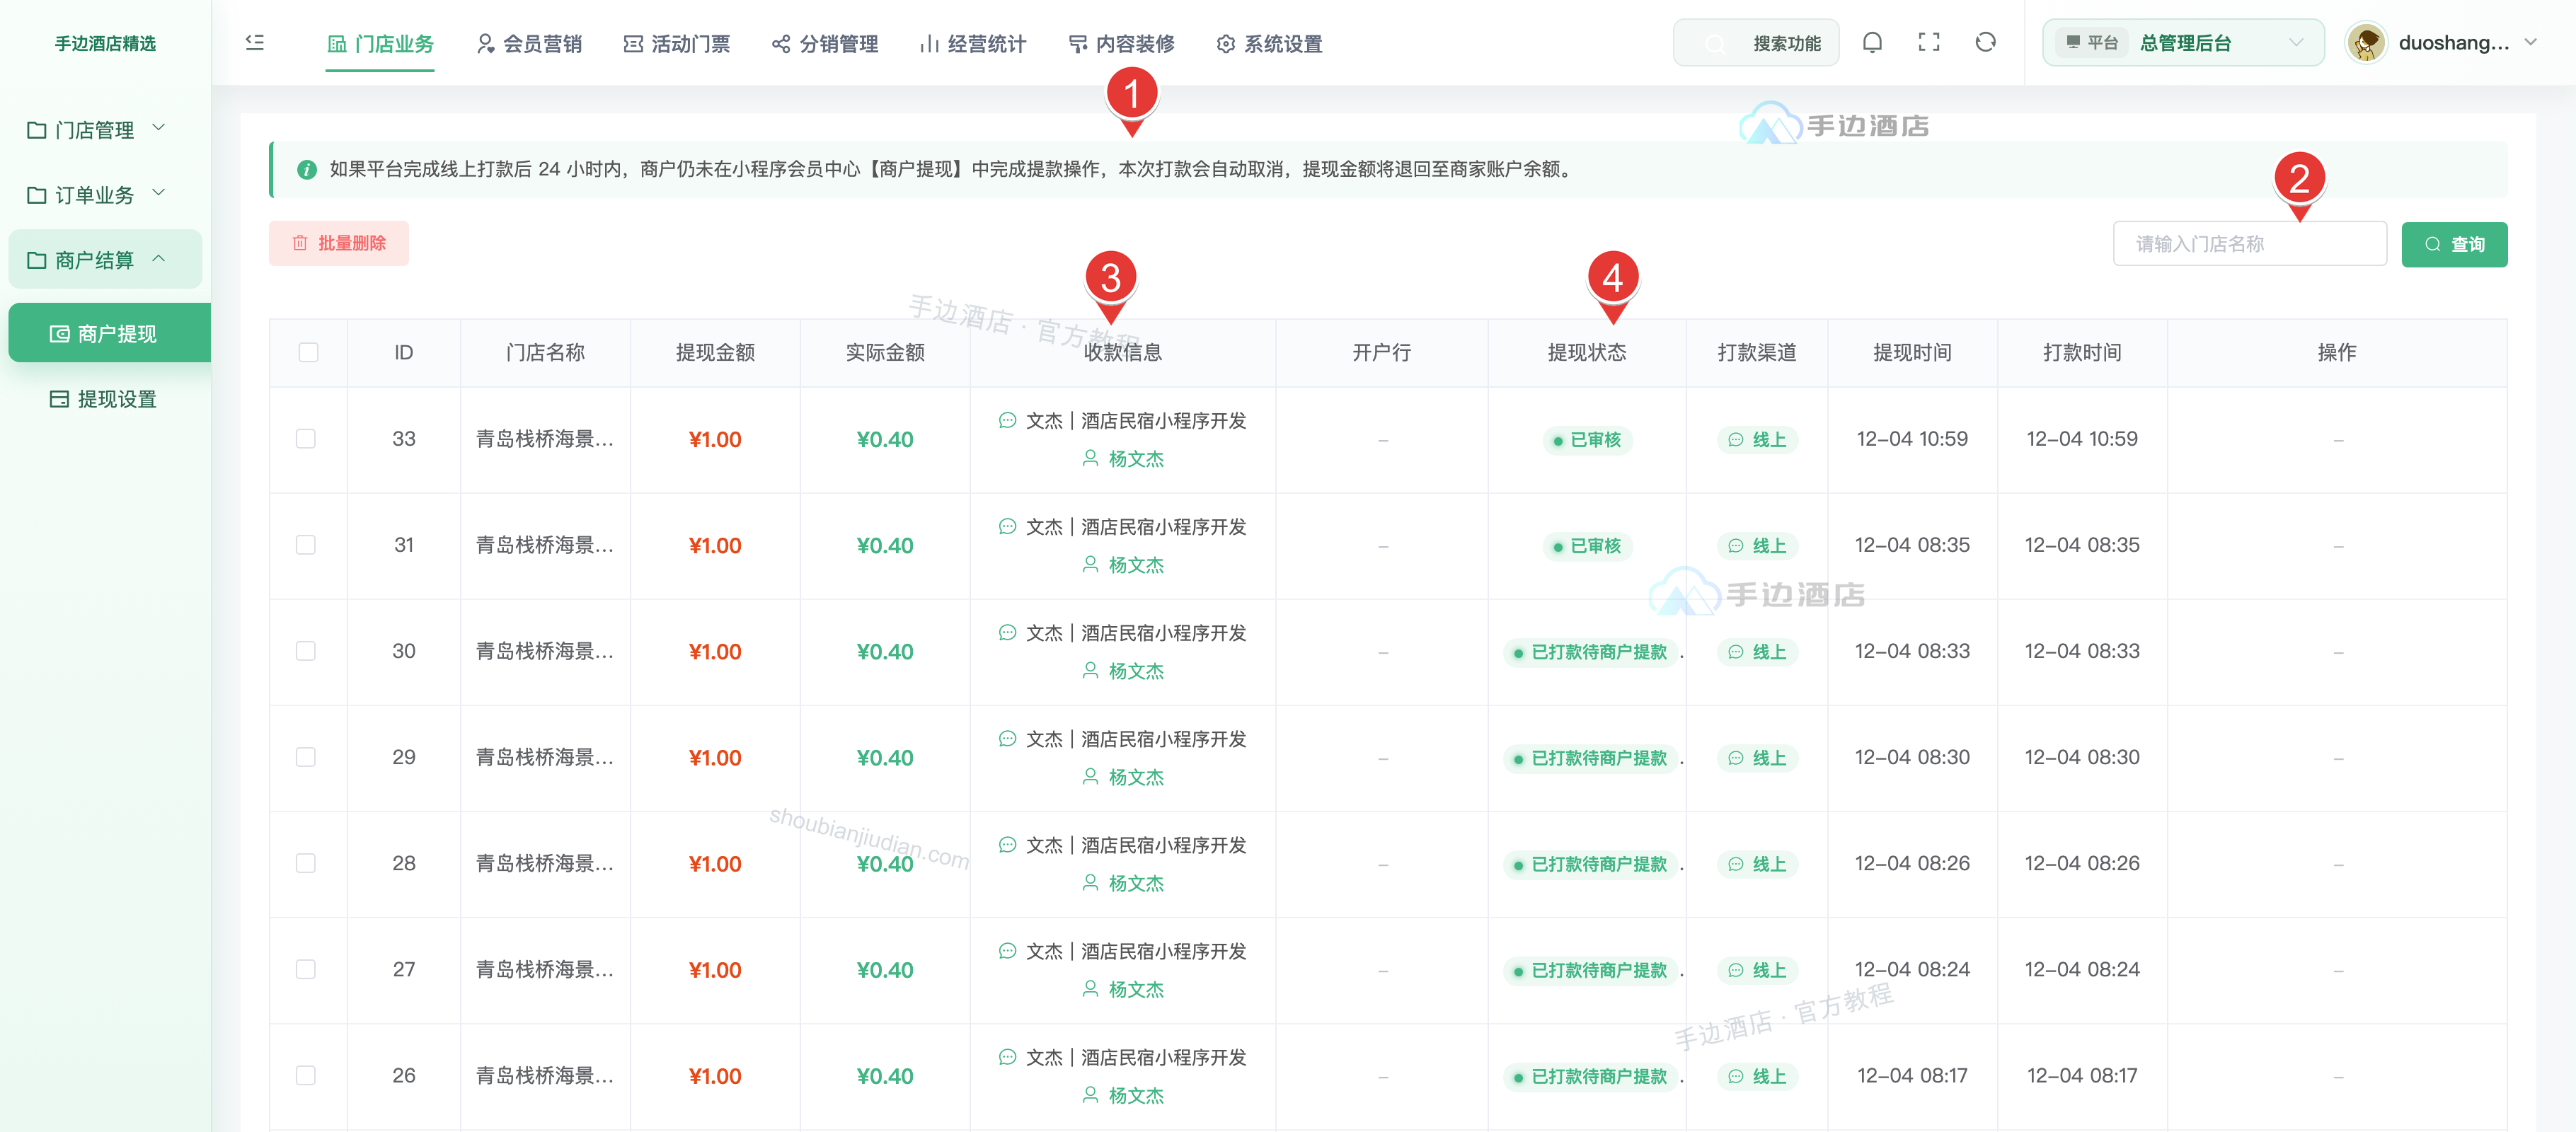Click the refresh page icon

point(1986,43)
